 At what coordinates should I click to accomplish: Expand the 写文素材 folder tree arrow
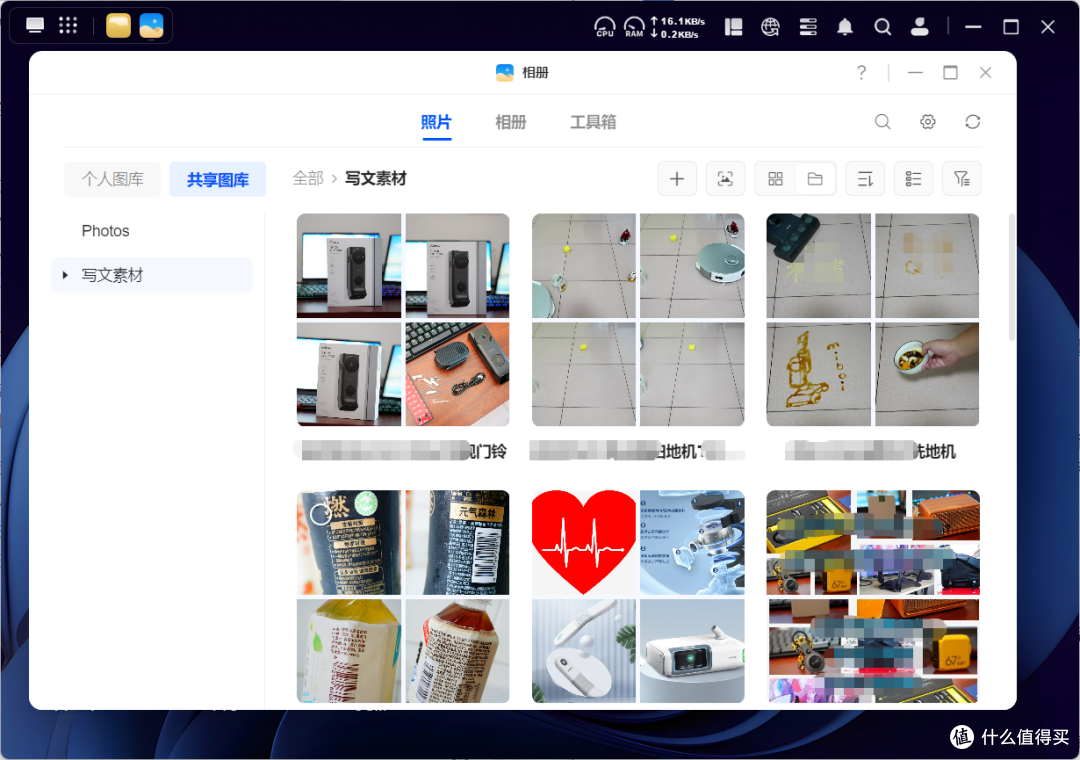[x=65, y=275]
